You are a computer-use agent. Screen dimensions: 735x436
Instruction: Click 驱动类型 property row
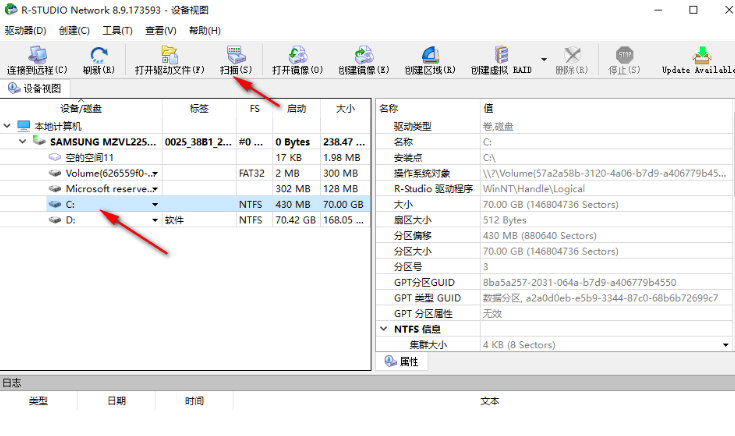point(554,127)
